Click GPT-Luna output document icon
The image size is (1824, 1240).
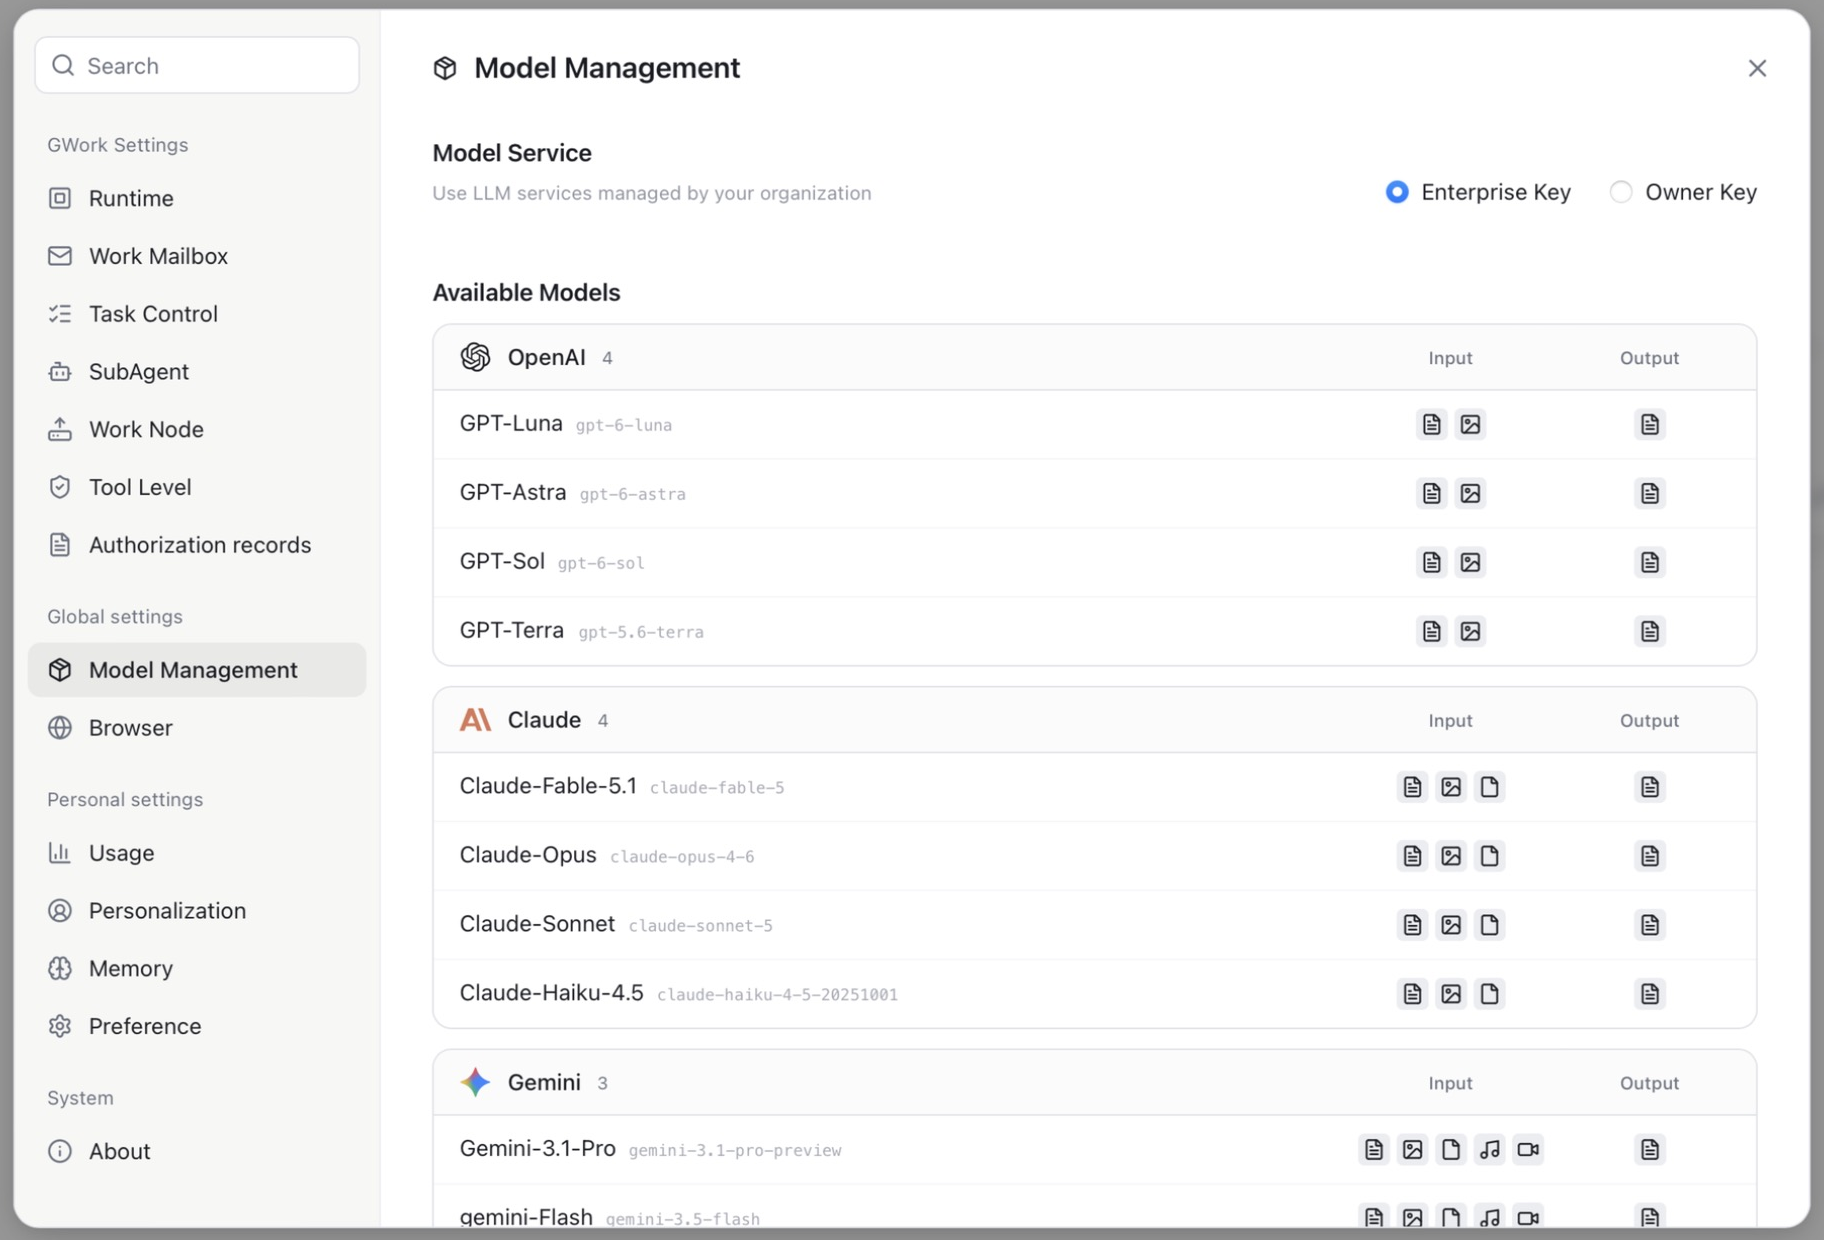(1650, 424)
